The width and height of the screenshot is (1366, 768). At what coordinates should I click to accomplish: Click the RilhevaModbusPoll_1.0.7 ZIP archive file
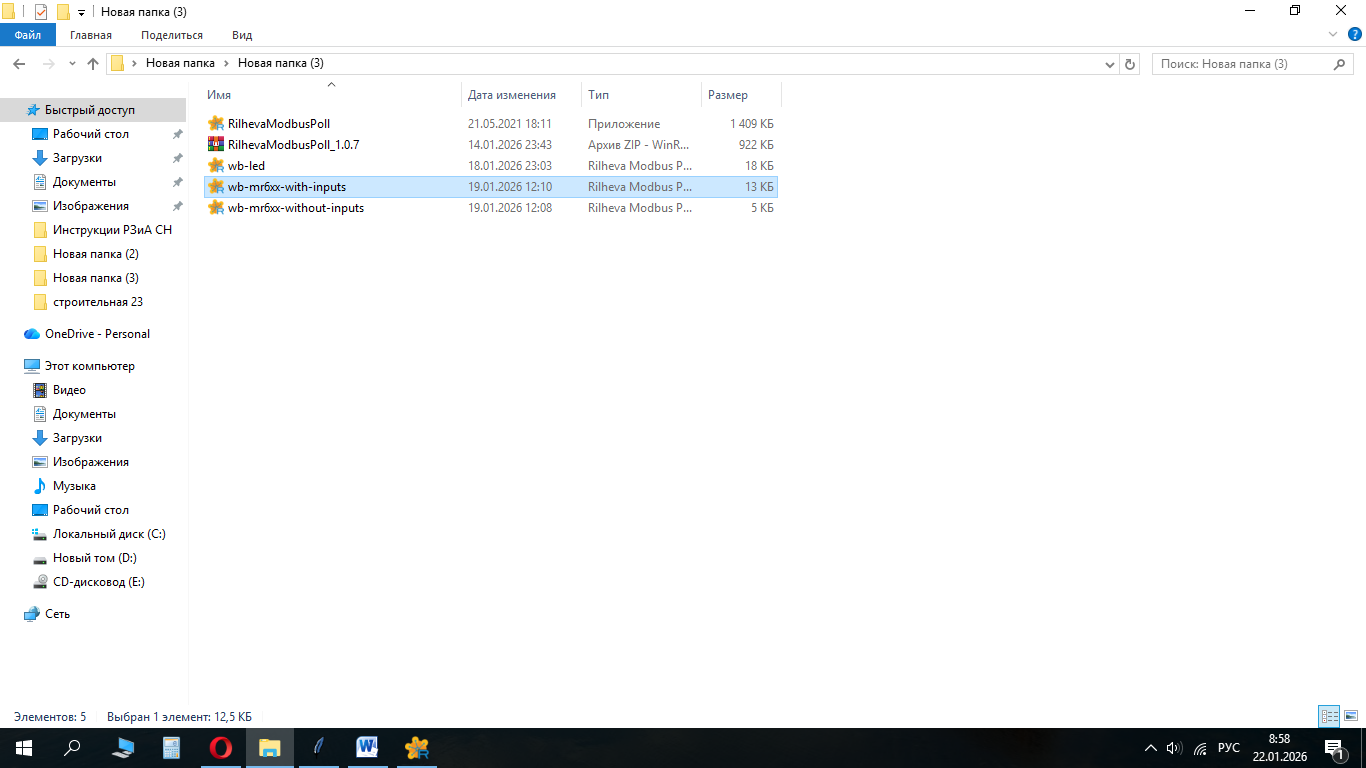tap(293, 145)
